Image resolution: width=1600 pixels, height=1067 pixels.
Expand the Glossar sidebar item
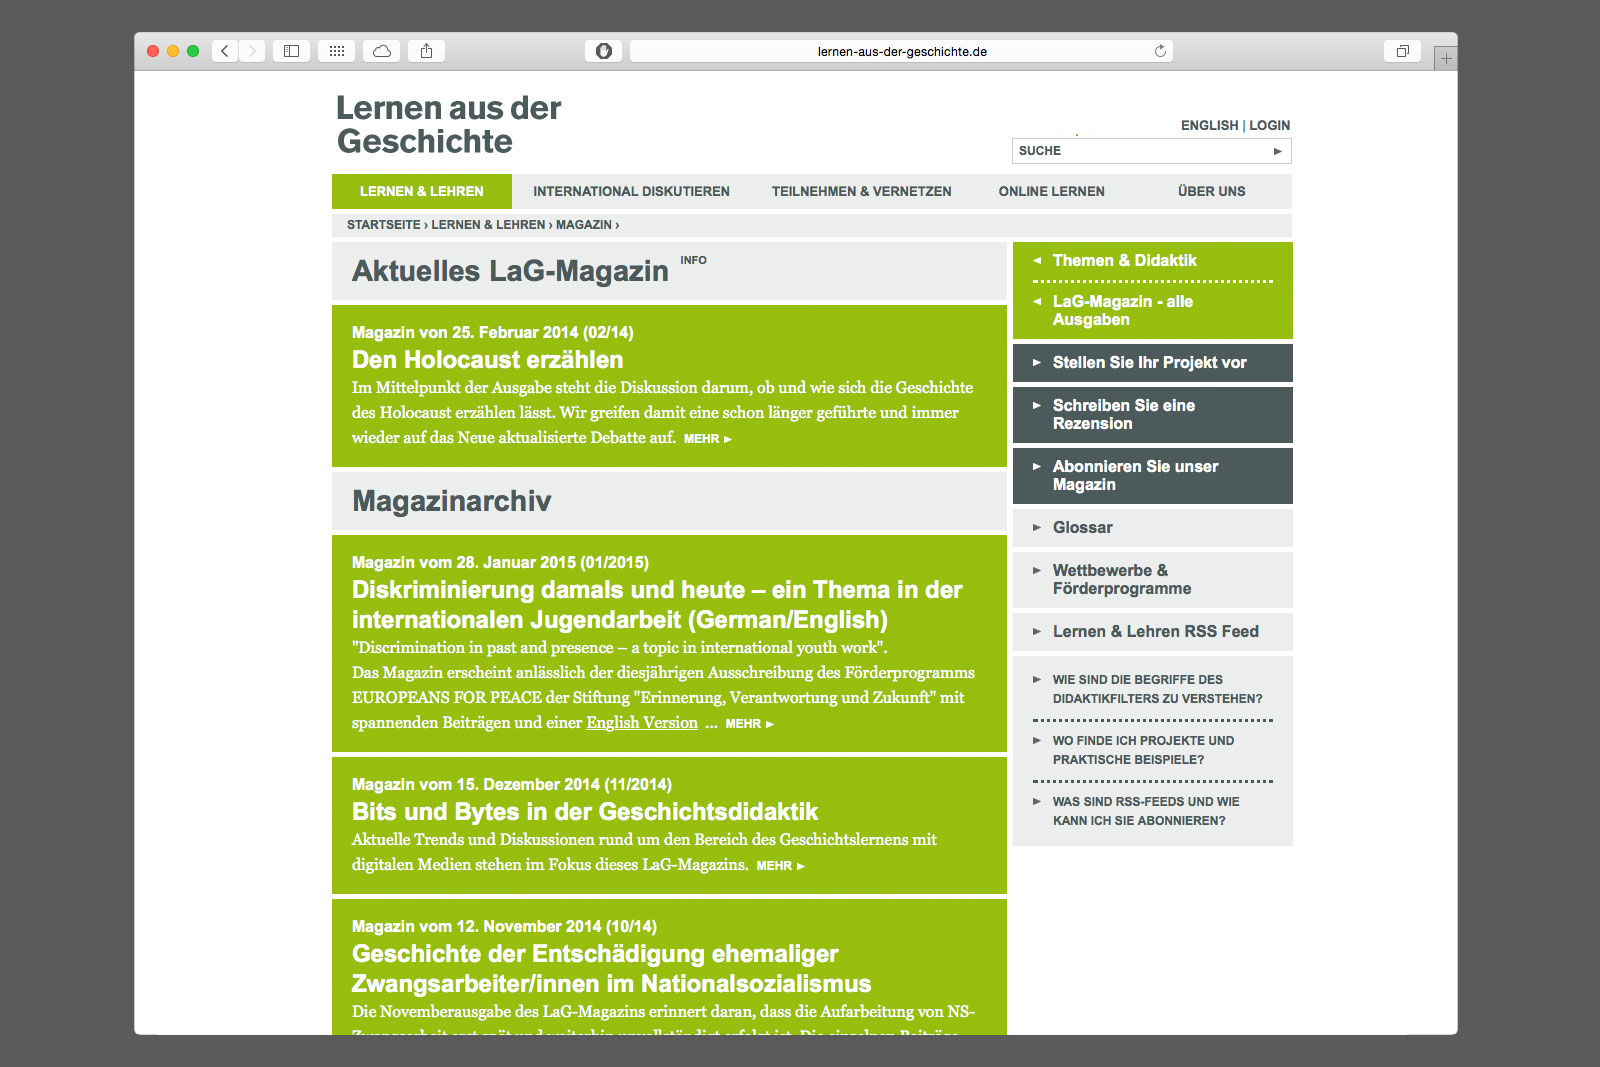pyautogui.click(x=1082, y=528)
